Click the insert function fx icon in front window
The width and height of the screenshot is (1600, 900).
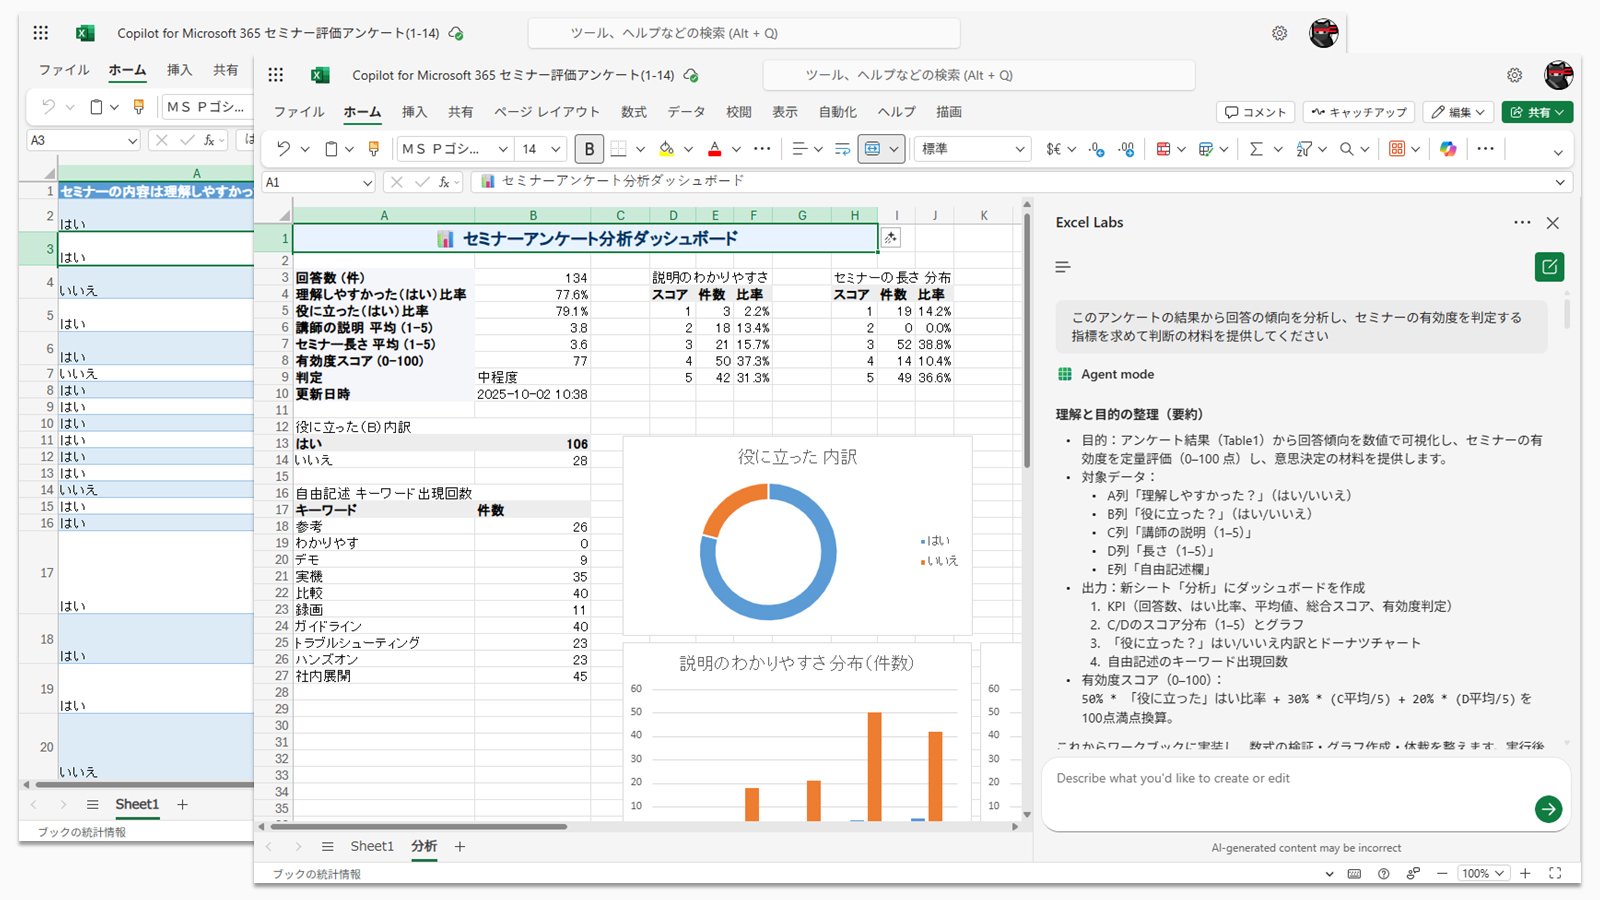pyautogui.click(x=444, y=182)
